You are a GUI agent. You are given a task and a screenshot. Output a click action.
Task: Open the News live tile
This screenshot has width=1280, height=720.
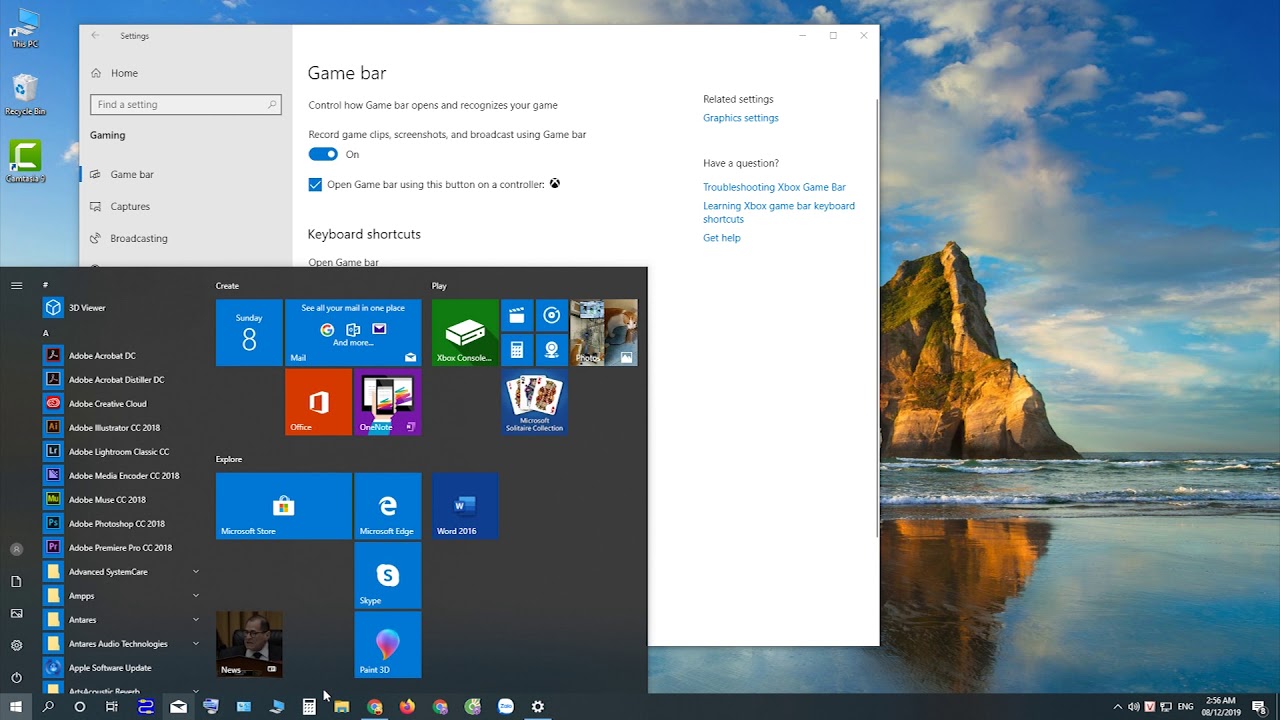click(x=249, y=645)
